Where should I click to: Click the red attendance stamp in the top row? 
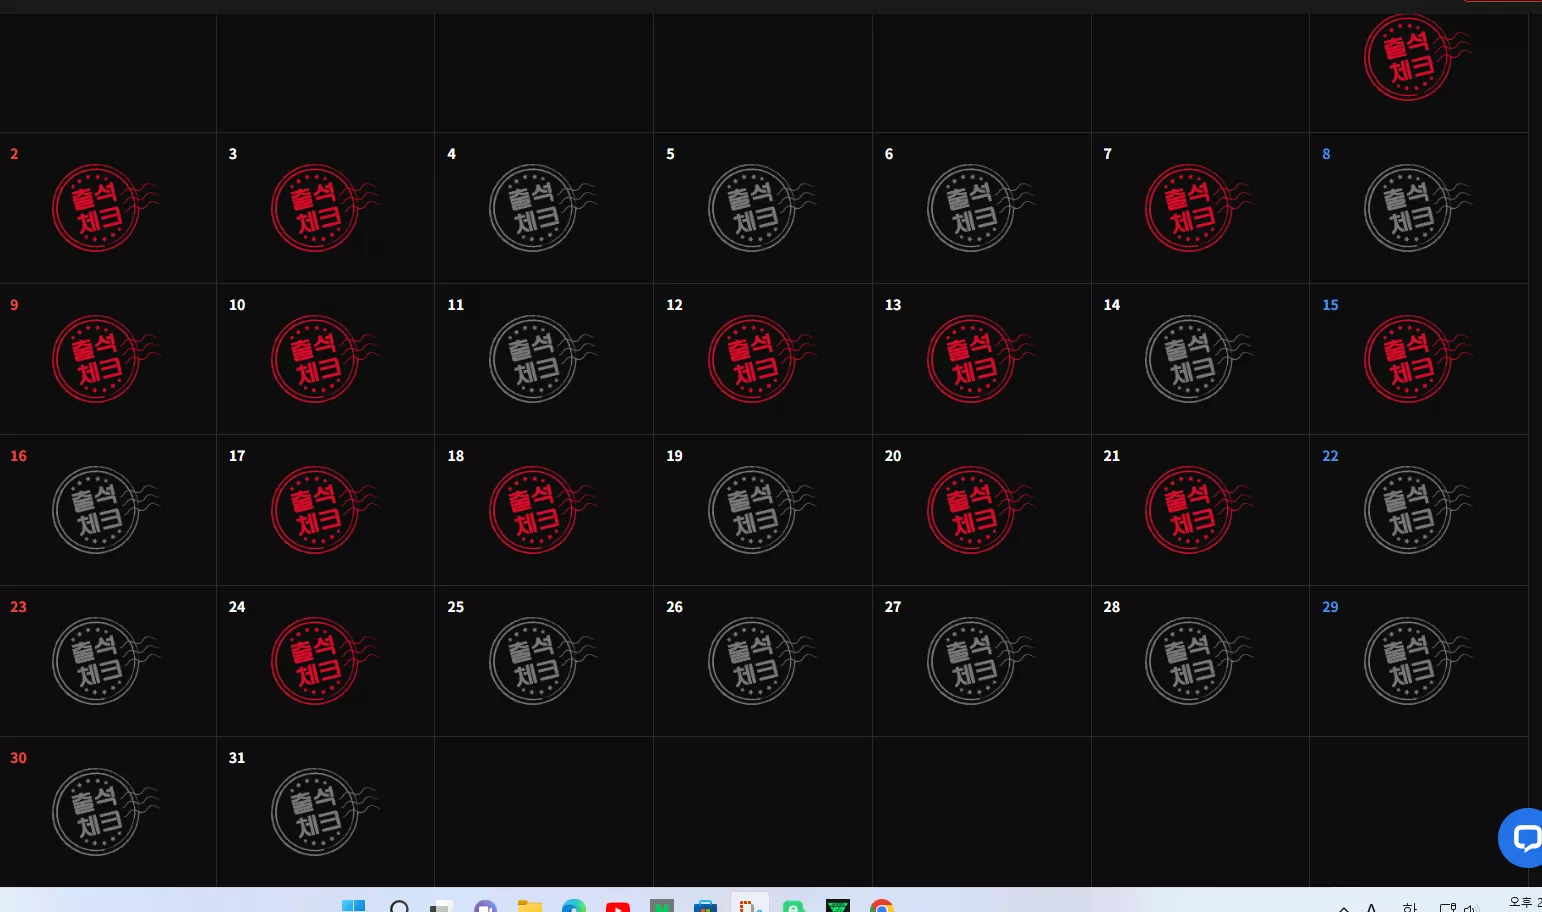[1417, 57]
